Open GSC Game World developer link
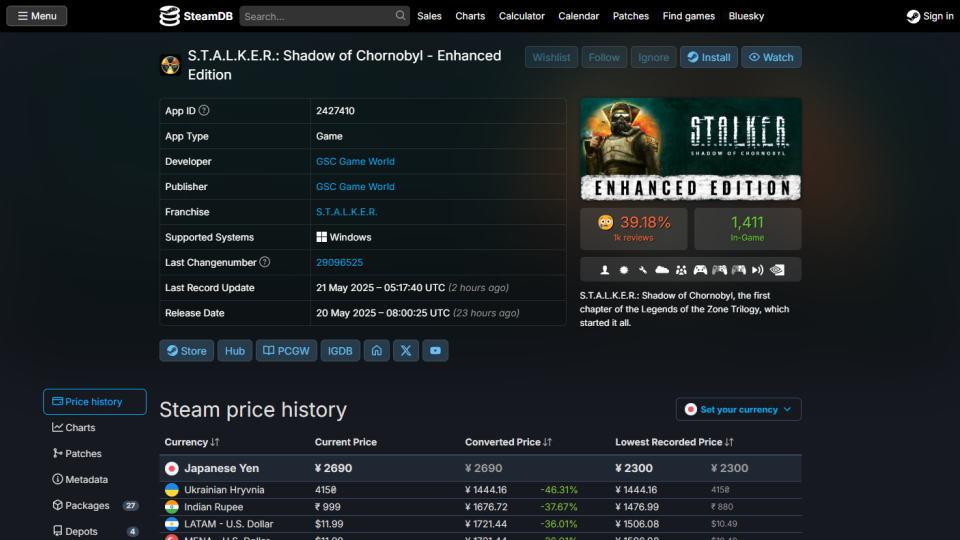960x540 pixels. coord(355,161)
